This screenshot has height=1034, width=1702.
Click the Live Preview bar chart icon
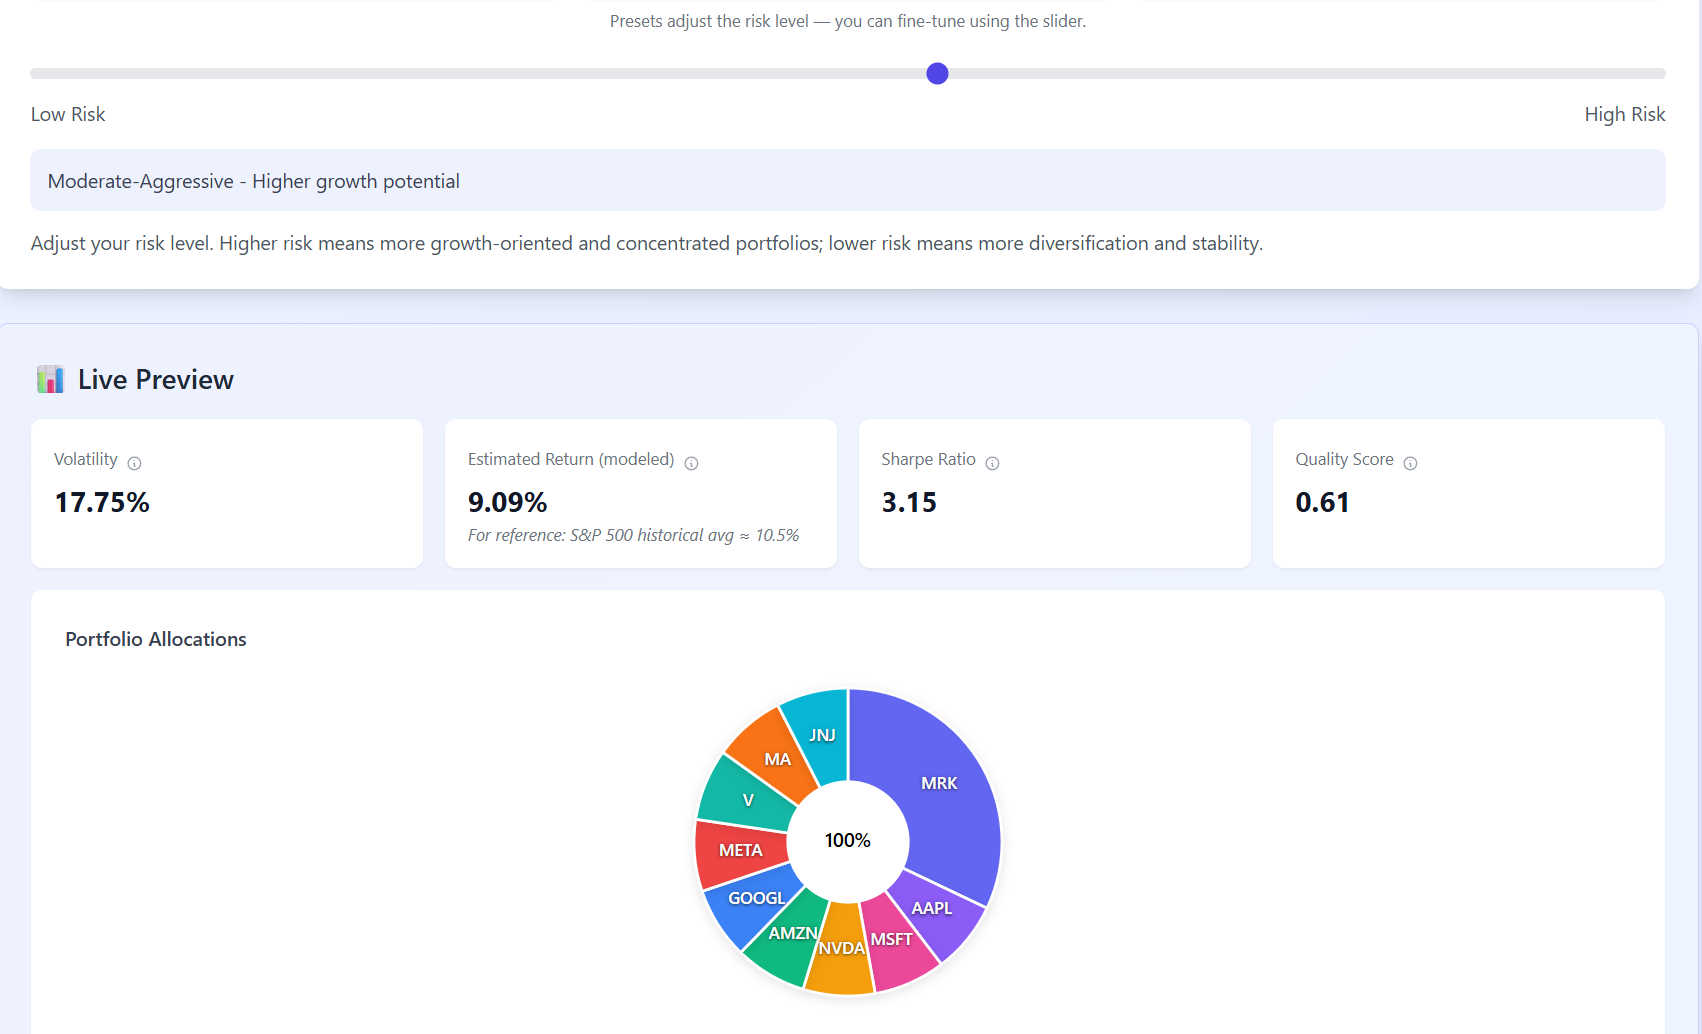tap(50, 378)
